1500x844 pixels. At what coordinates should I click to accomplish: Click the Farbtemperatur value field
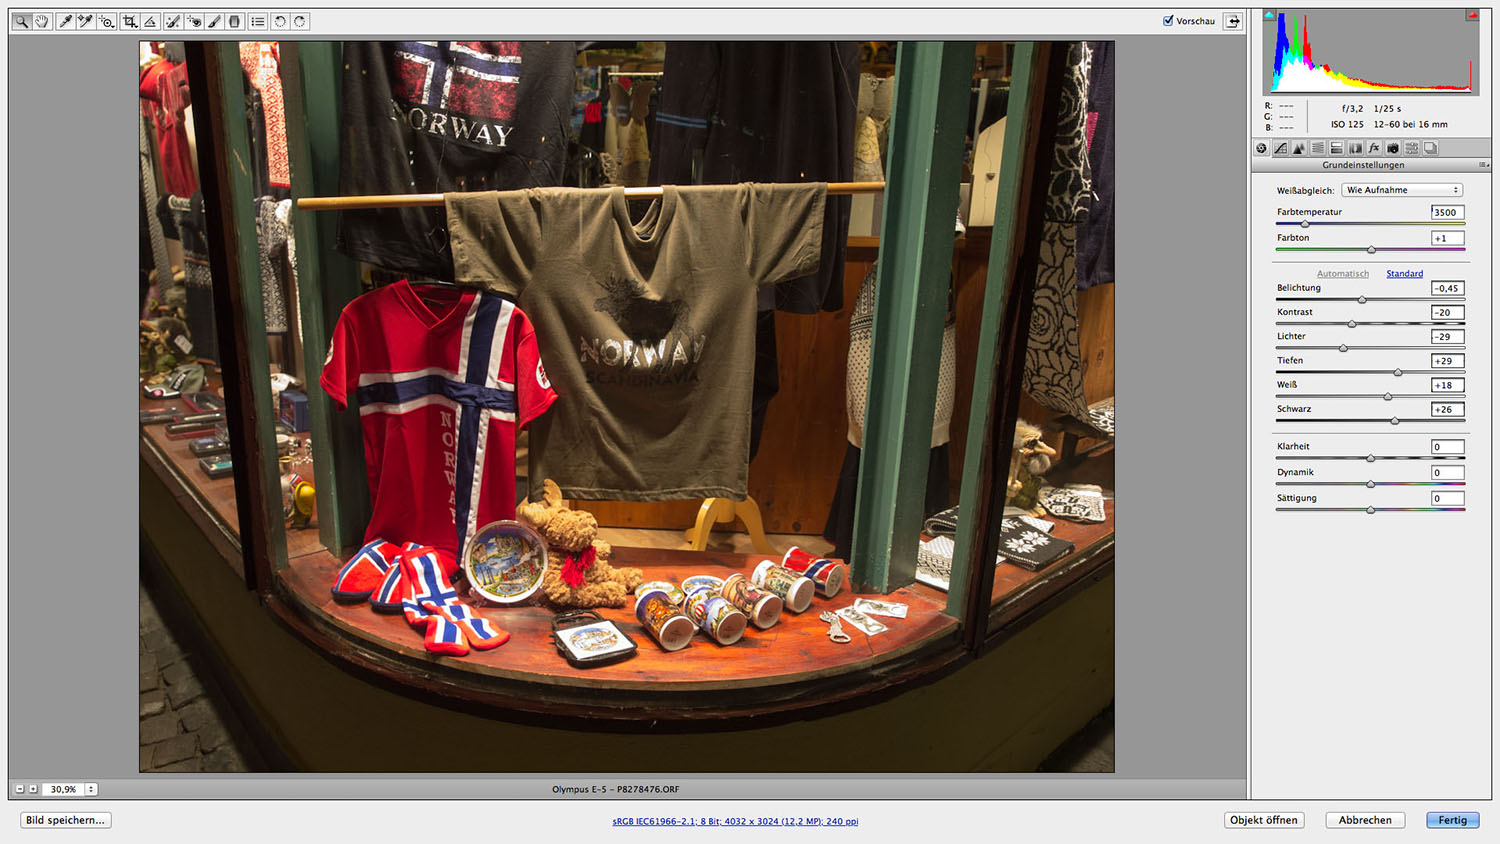click(x=1447, y=212)
